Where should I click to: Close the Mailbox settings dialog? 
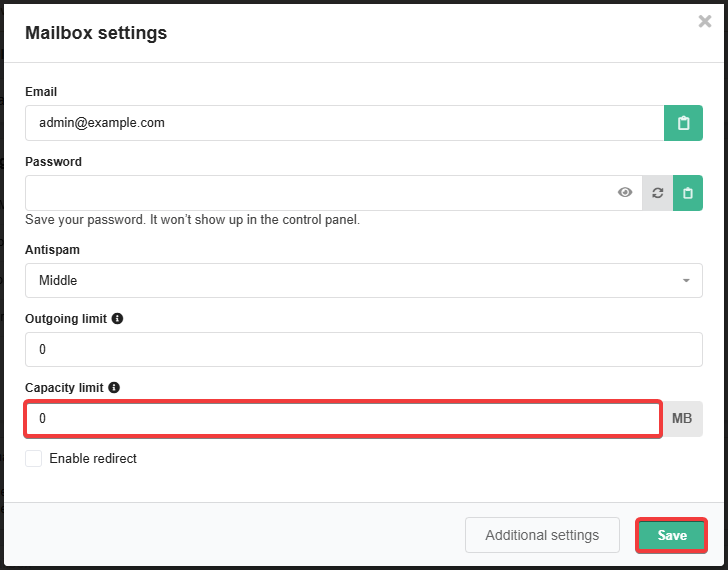tap(705, 21)
